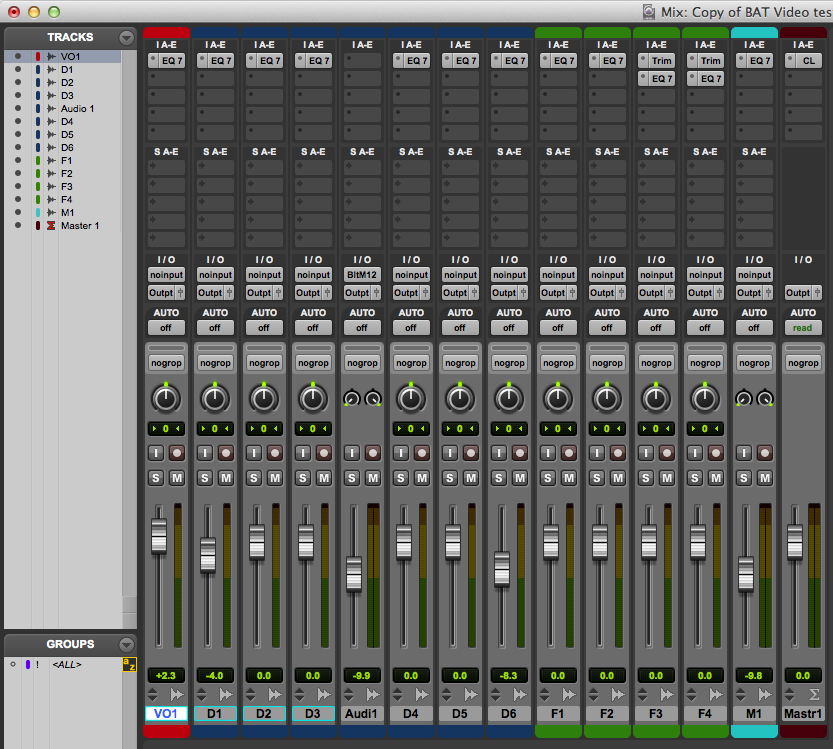This screenshot has width=833, height=749.
Task: Open the Groups list dropdown menu
Action: (x=125, y=644)
